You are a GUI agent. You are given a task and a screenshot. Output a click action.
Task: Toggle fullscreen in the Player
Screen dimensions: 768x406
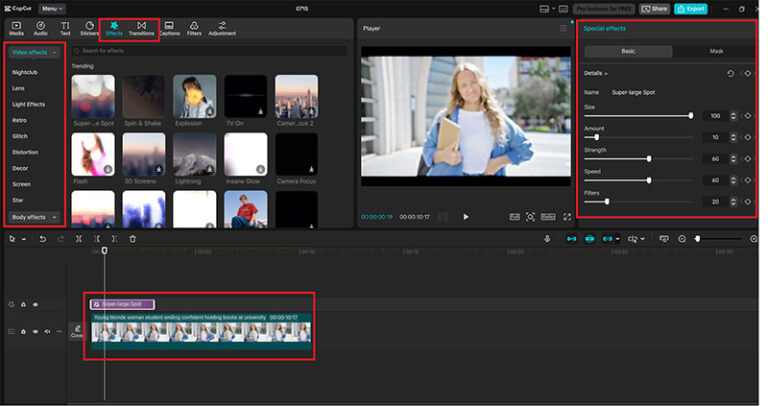click(567, 217)
